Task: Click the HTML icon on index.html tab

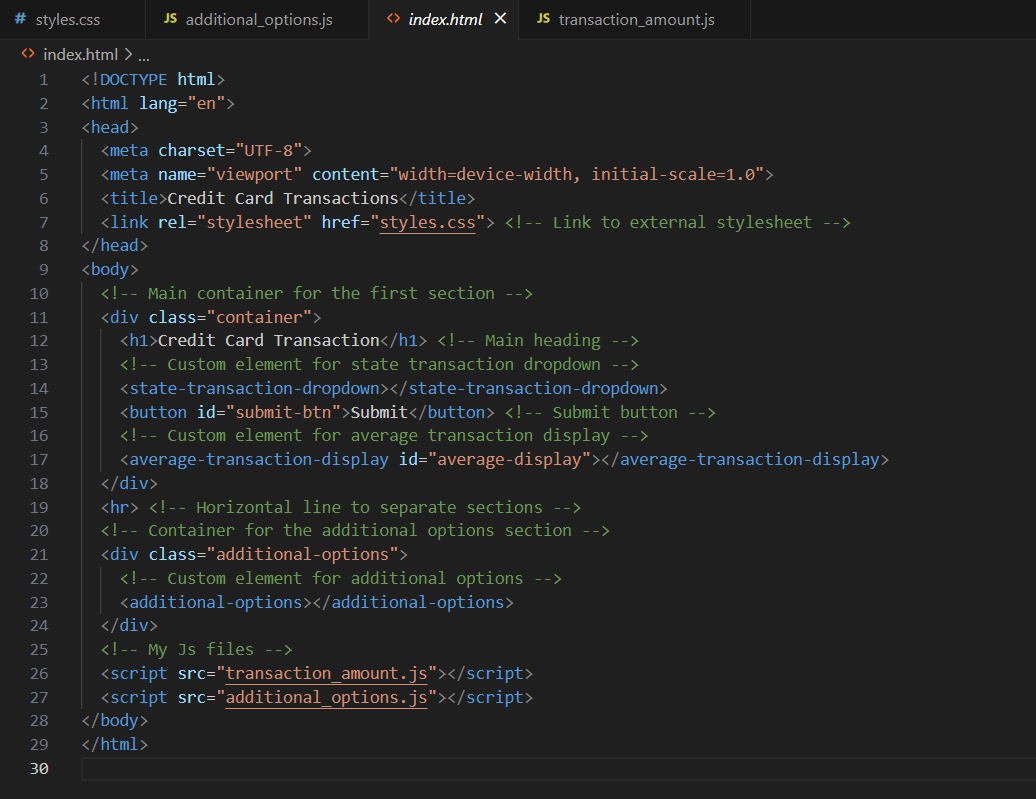Action: pyautogui.click(x=393, y=19)
